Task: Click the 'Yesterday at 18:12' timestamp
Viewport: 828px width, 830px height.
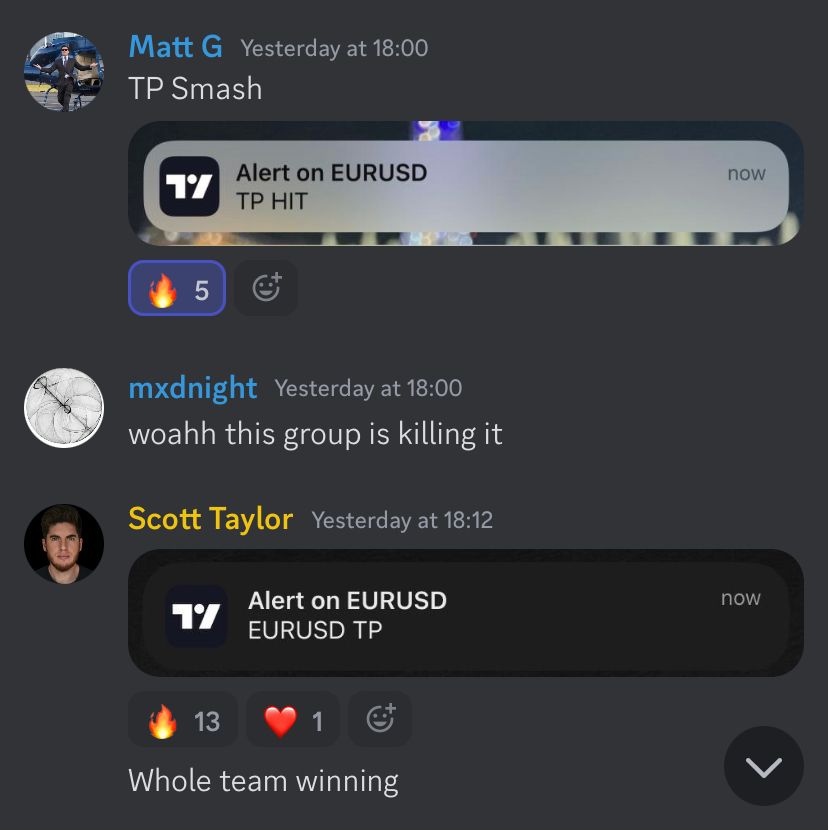Action: pyautogui.click(x=402, y=520)
